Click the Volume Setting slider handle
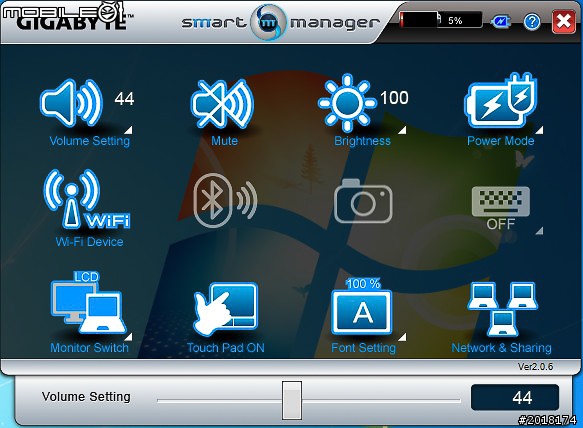The height and width of the screenshot is (428, 583). tap(292, 400)
